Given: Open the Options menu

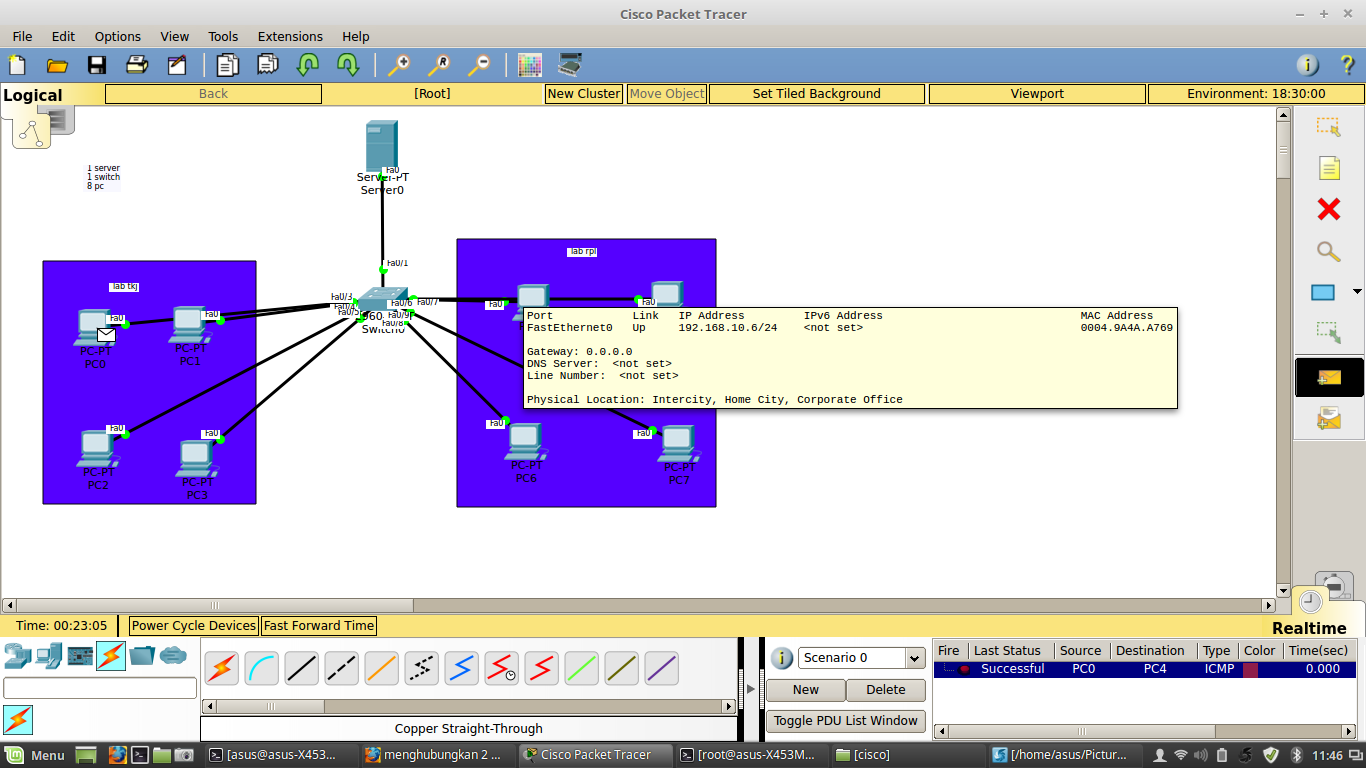Looking at the screenshot, I should (118, 36).
